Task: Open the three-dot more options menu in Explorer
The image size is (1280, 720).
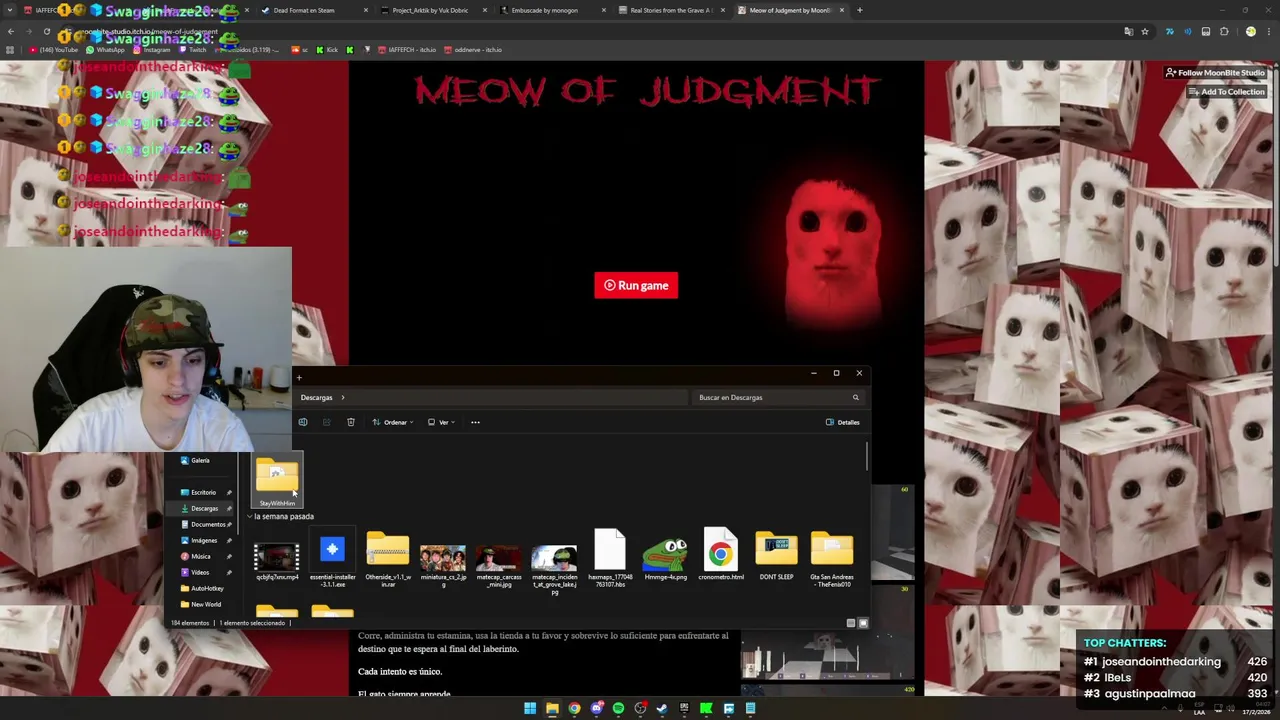Action: tap(475, 422)
